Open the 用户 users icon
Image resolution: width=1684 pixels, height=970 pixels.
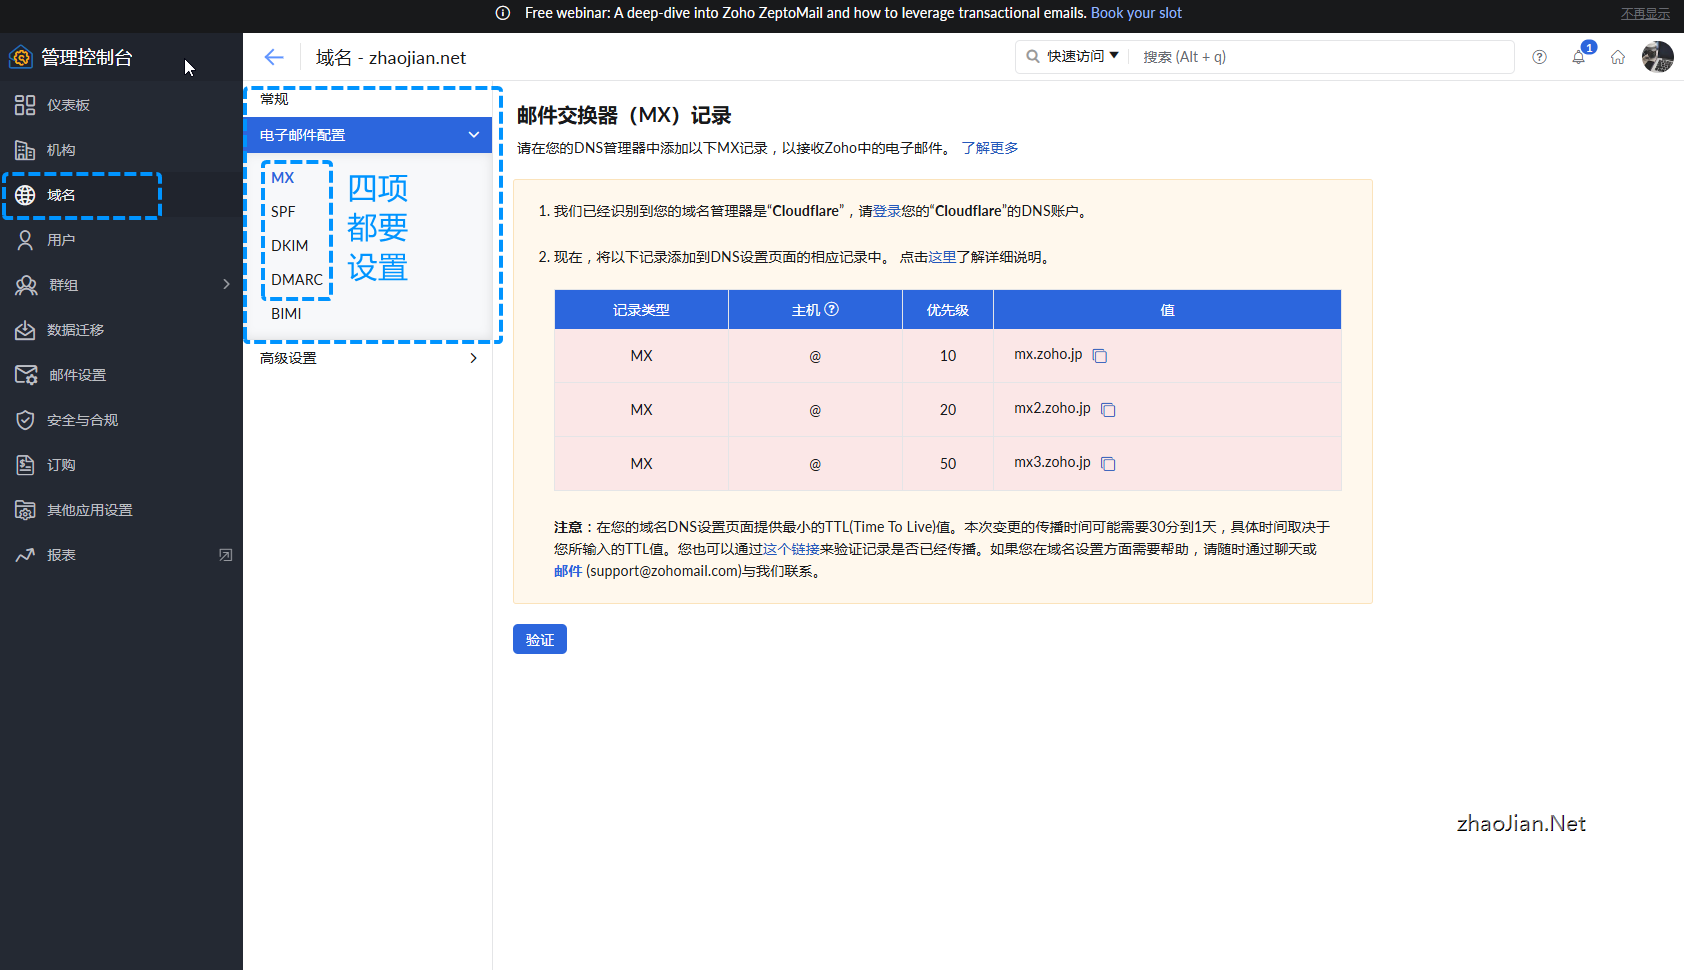pos(26,240)
